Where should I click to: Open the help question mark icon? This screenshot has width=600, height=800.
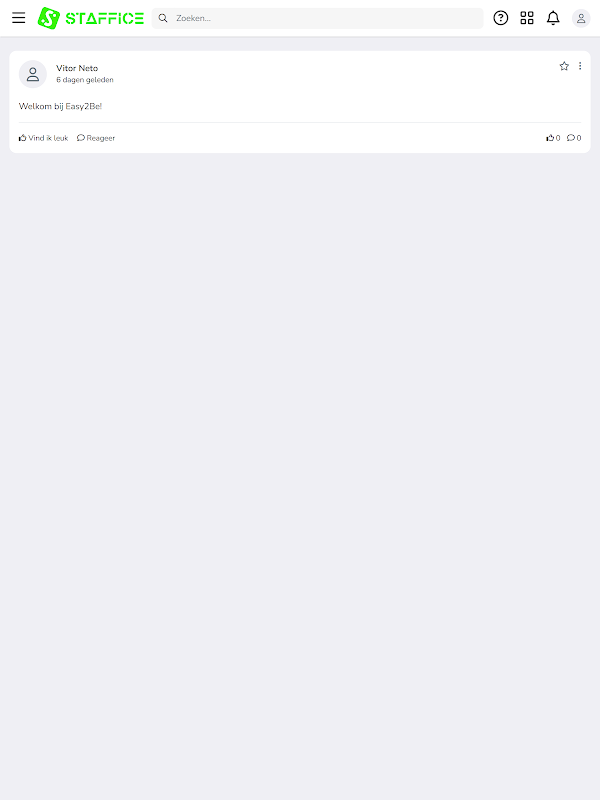[501, 18]
